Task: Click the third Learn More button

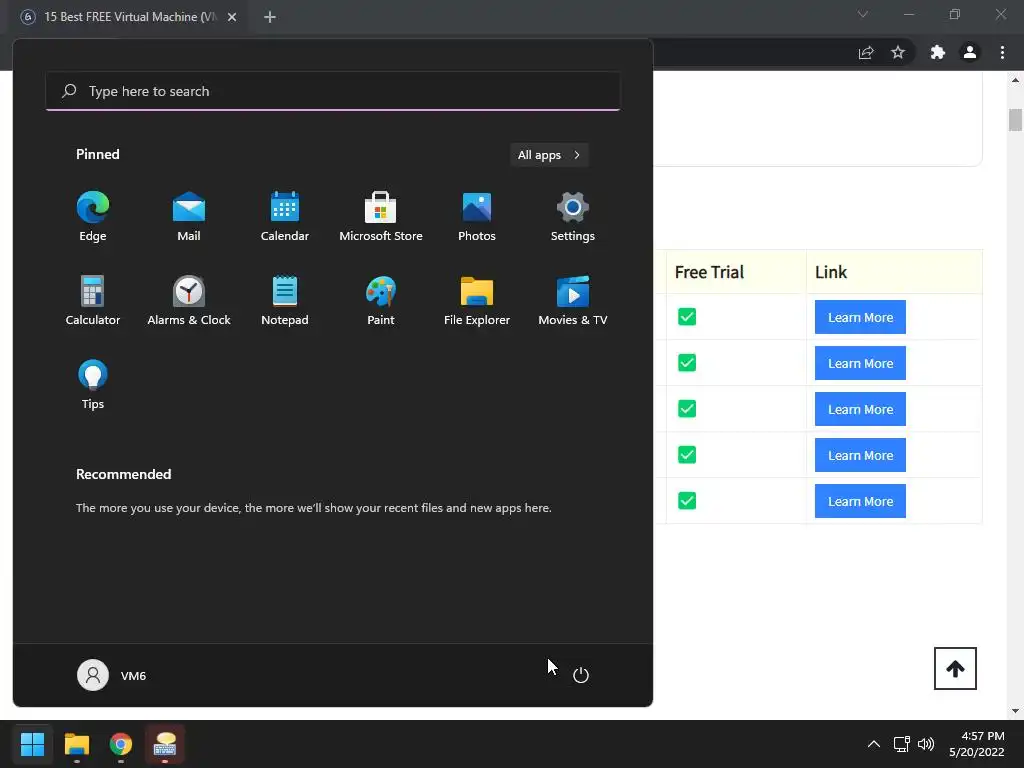Action: (860, 409)
